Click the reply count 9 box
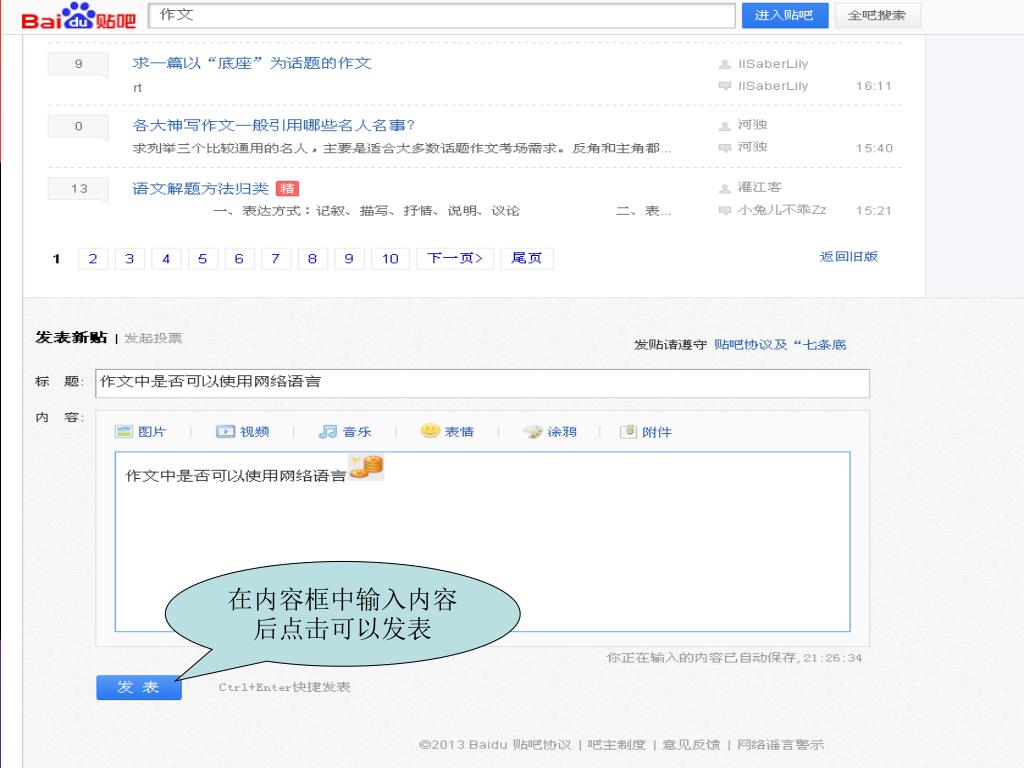The height and width of the screenshot is (768, 1024). pyautogui.click(x=78, y=64)
